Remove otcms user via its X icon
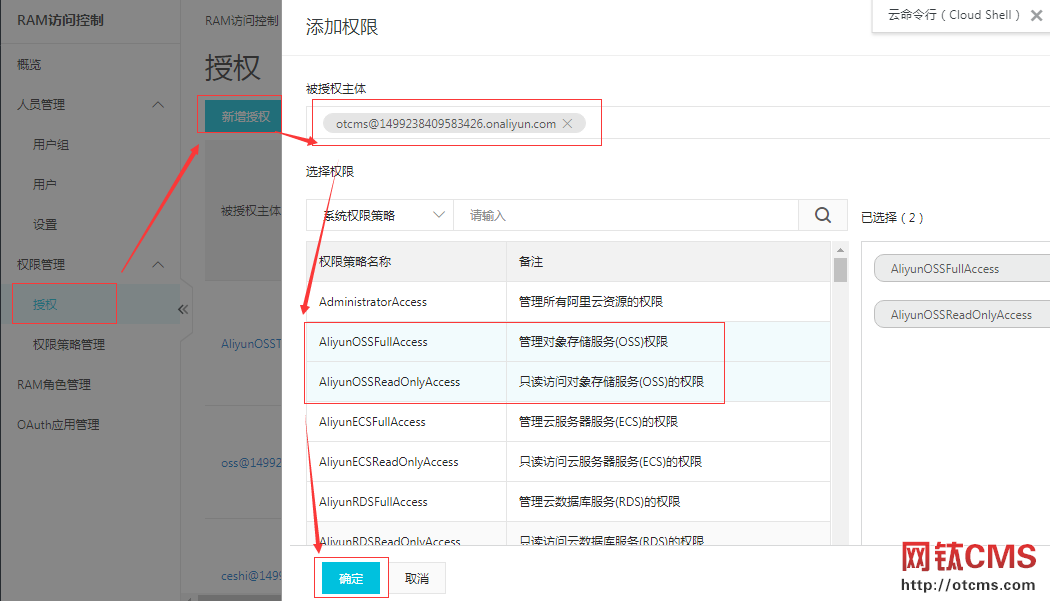This screenshot has width=1050, height=601. (x=567, y=123)
